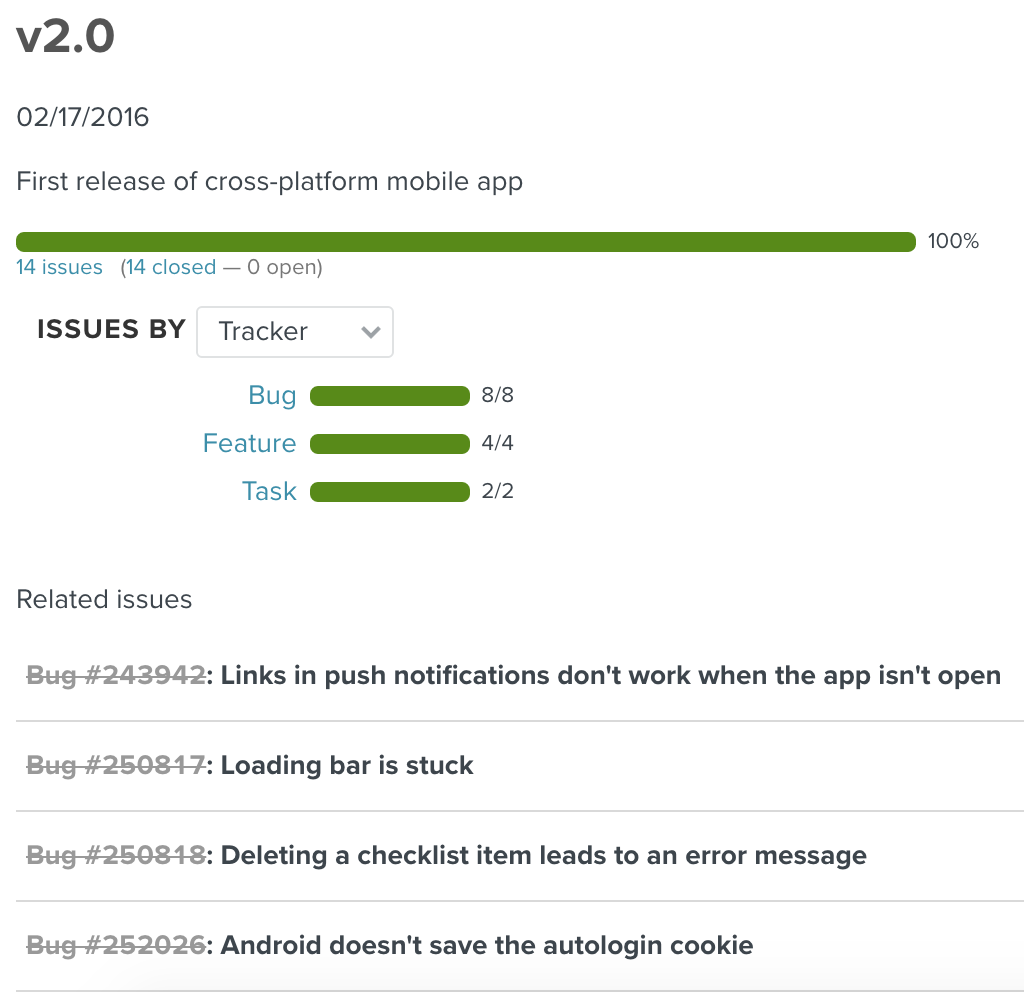Screen dimensions: 1024x992
Task: Click the overall 100% version progress bar
Action: tap(466, 241)
